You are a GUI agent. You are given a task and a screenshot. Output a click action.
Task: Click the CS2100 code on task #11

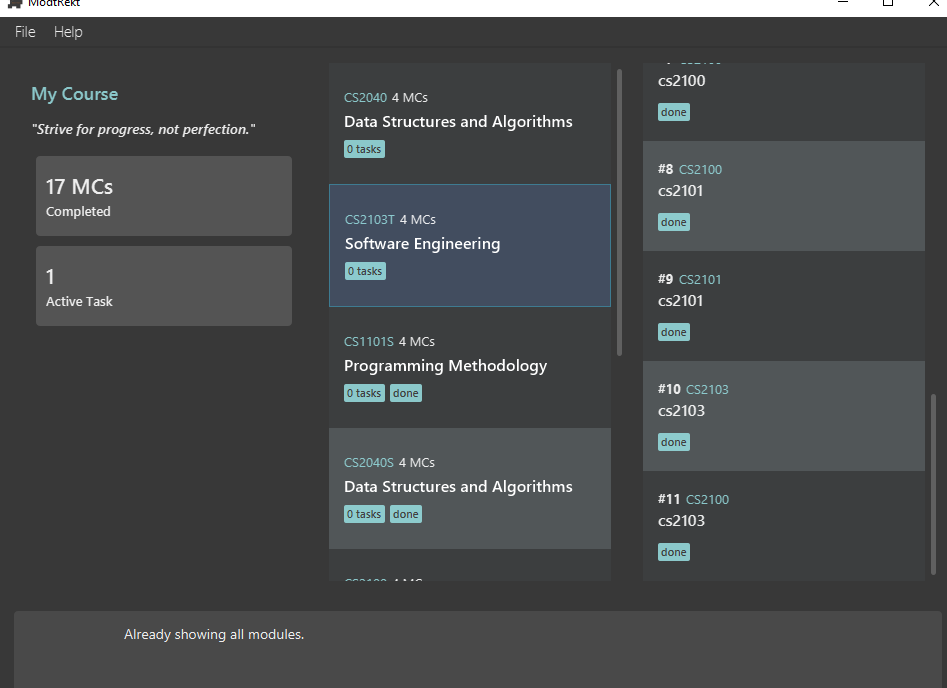point(707,500)
